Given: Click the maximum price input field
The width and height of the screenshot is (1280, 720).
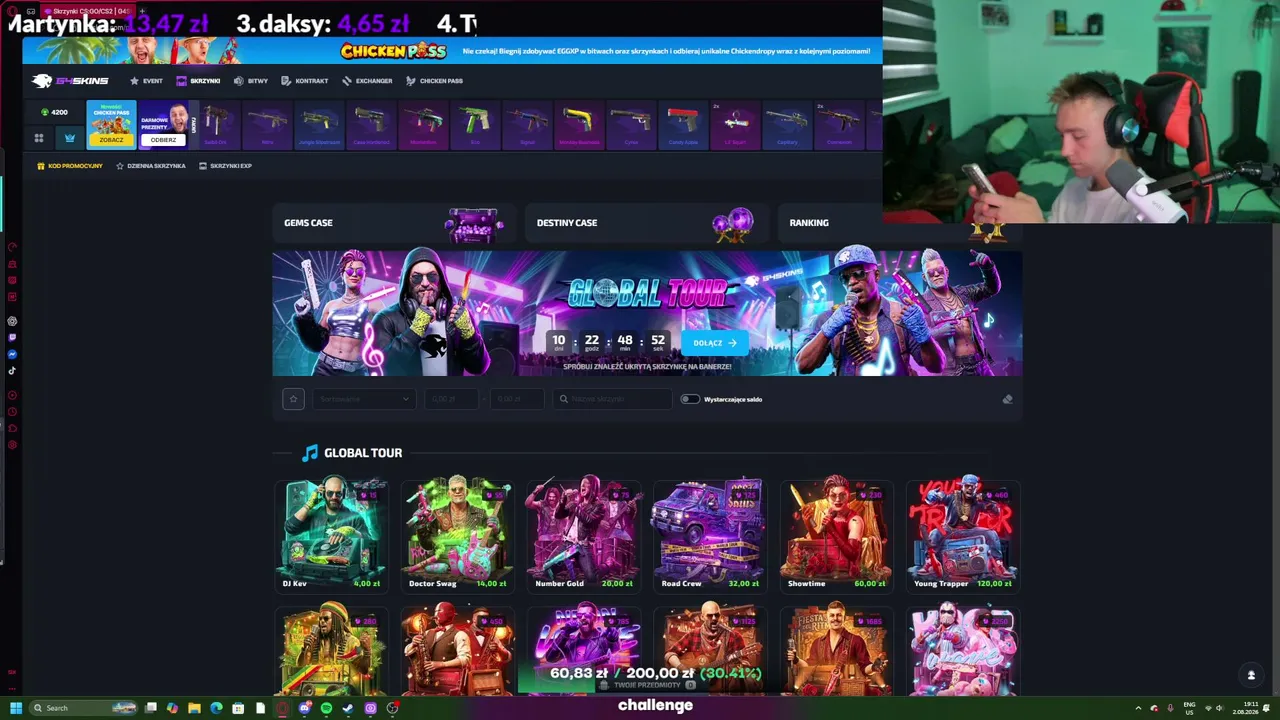Looking at the screenshot, I should click(x=516, y=399).
